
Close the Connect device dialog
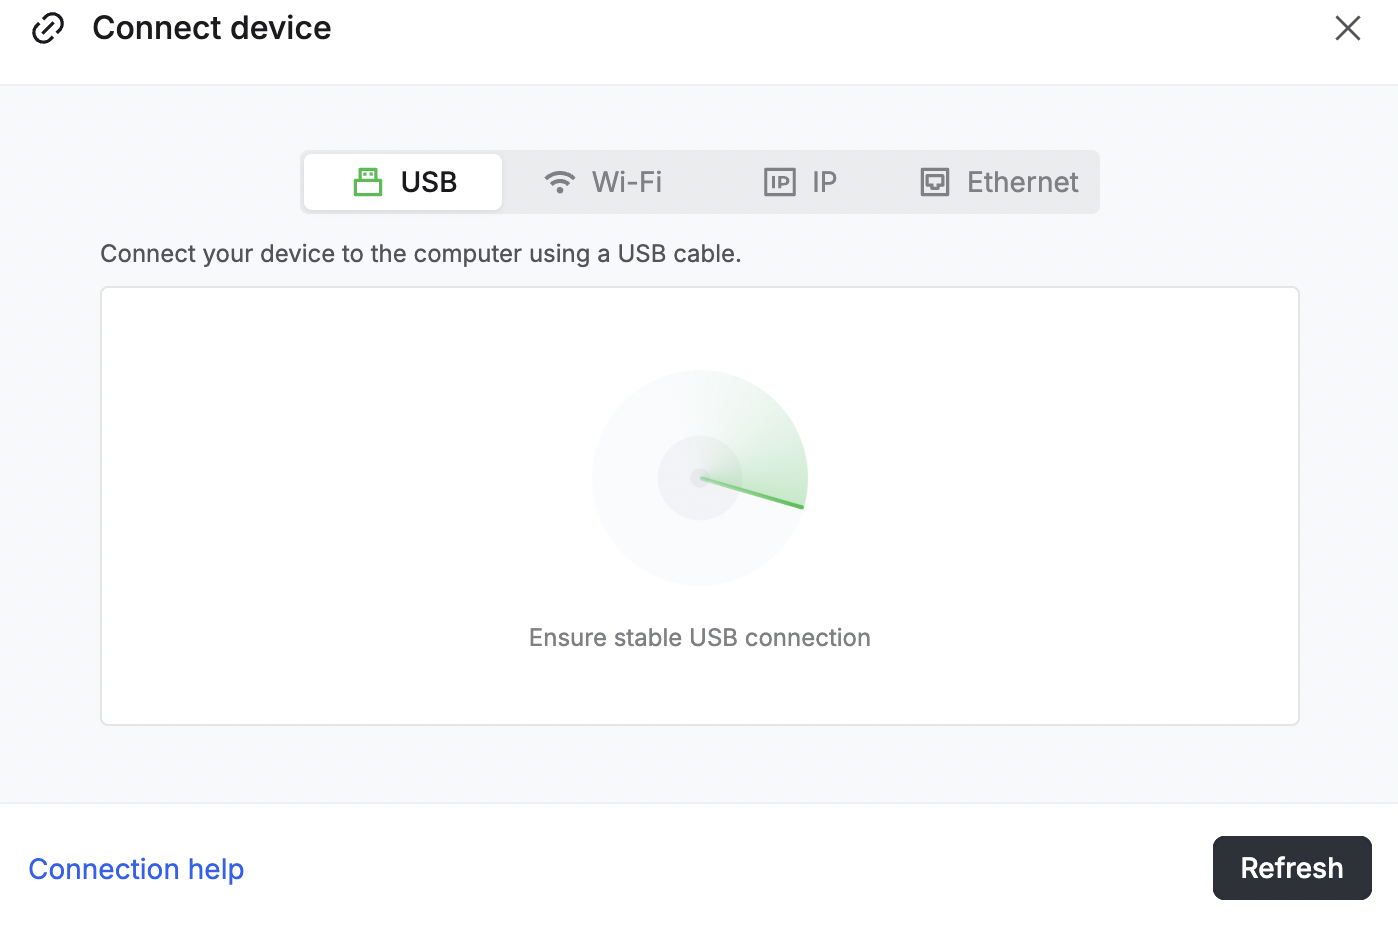pyautogui.click(x=1347, y=28)
